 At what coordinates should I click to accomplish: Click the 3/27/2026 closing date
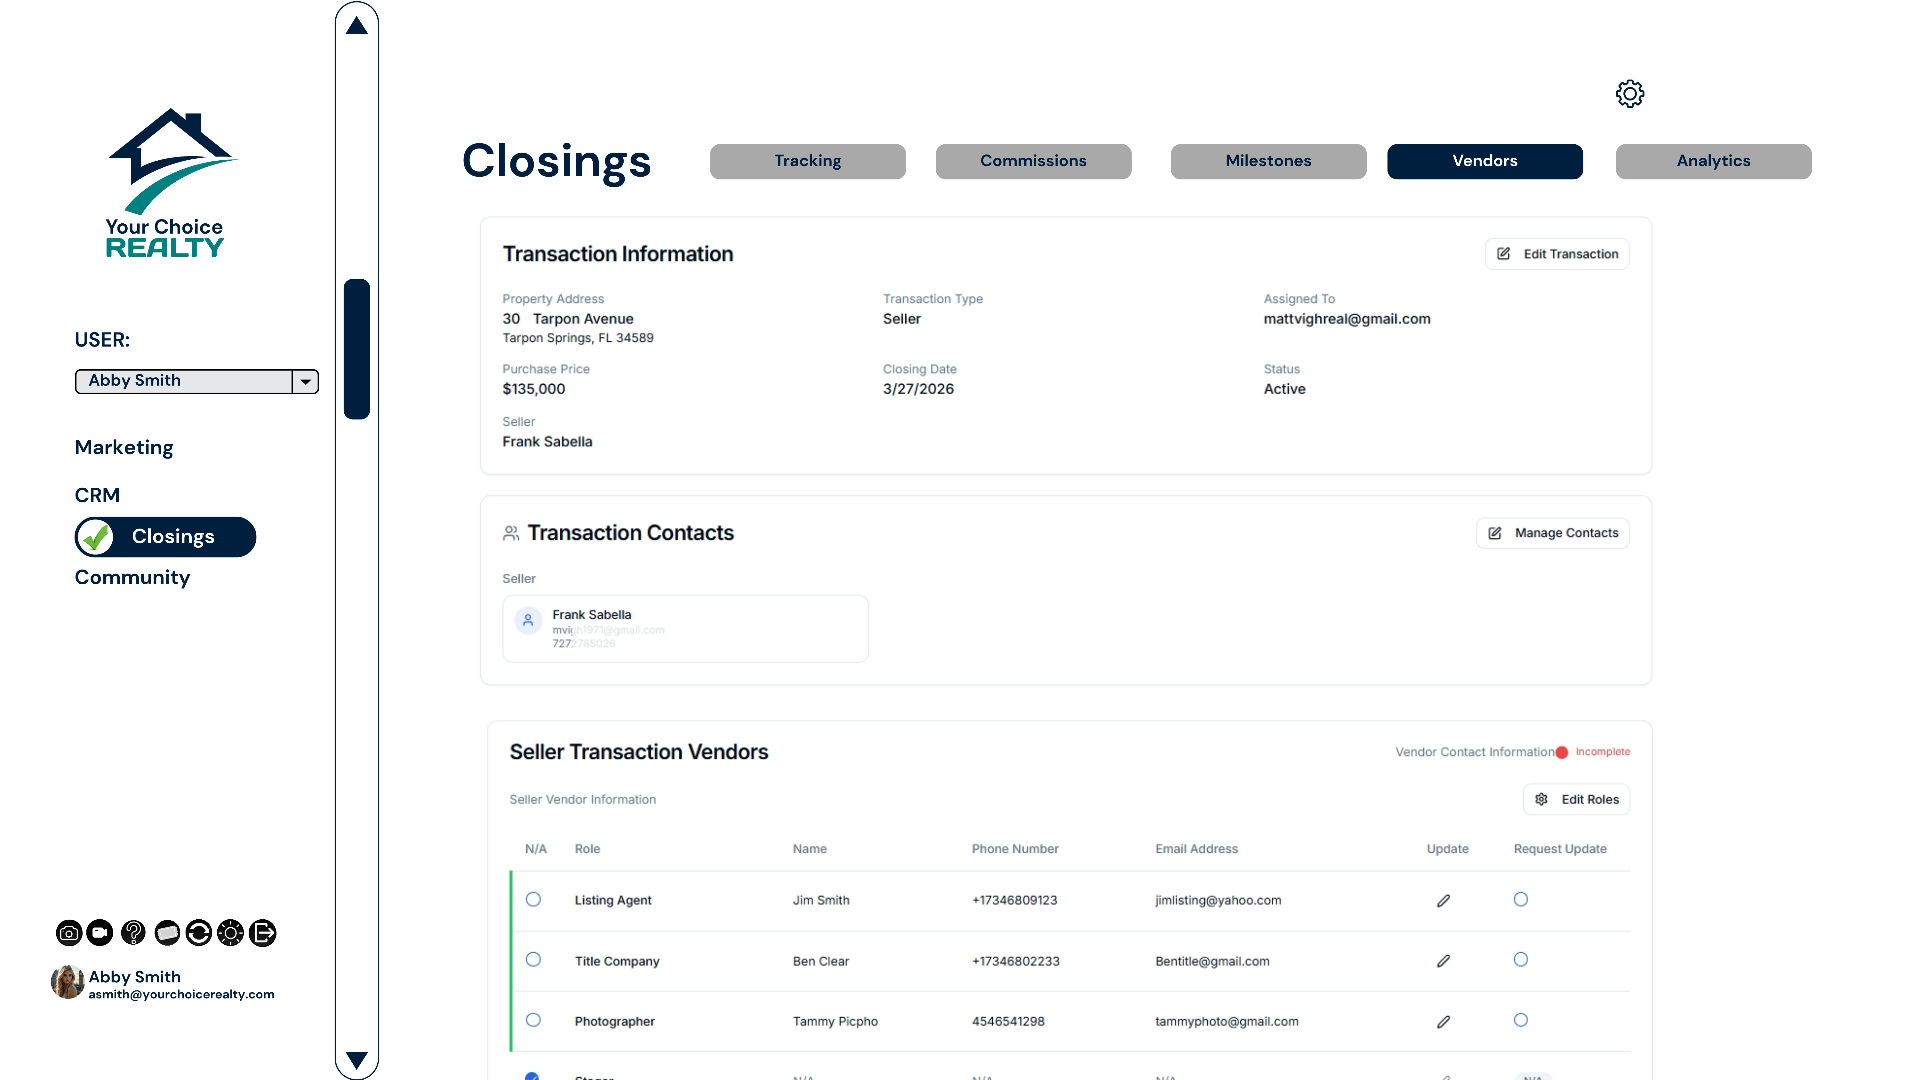918,389
